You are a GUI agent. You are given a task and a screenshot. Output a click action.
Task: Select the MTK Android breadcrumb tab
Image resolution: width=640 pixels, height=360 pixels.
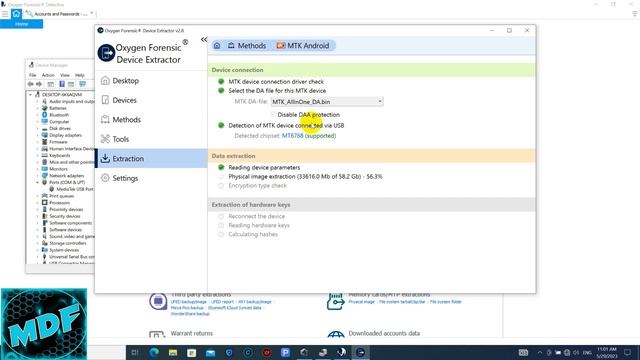[303, 46]
